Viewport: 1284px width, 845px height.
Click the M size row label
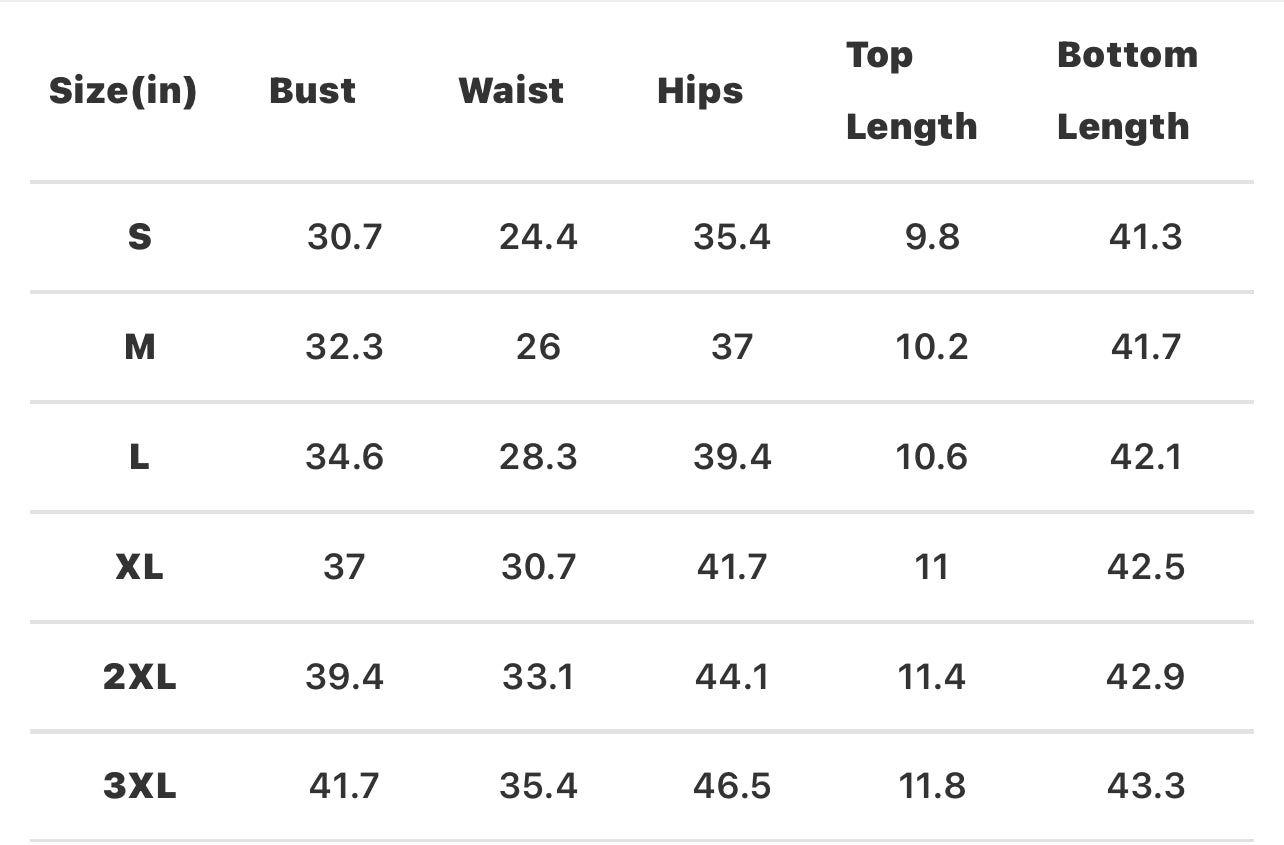(140, 347)
